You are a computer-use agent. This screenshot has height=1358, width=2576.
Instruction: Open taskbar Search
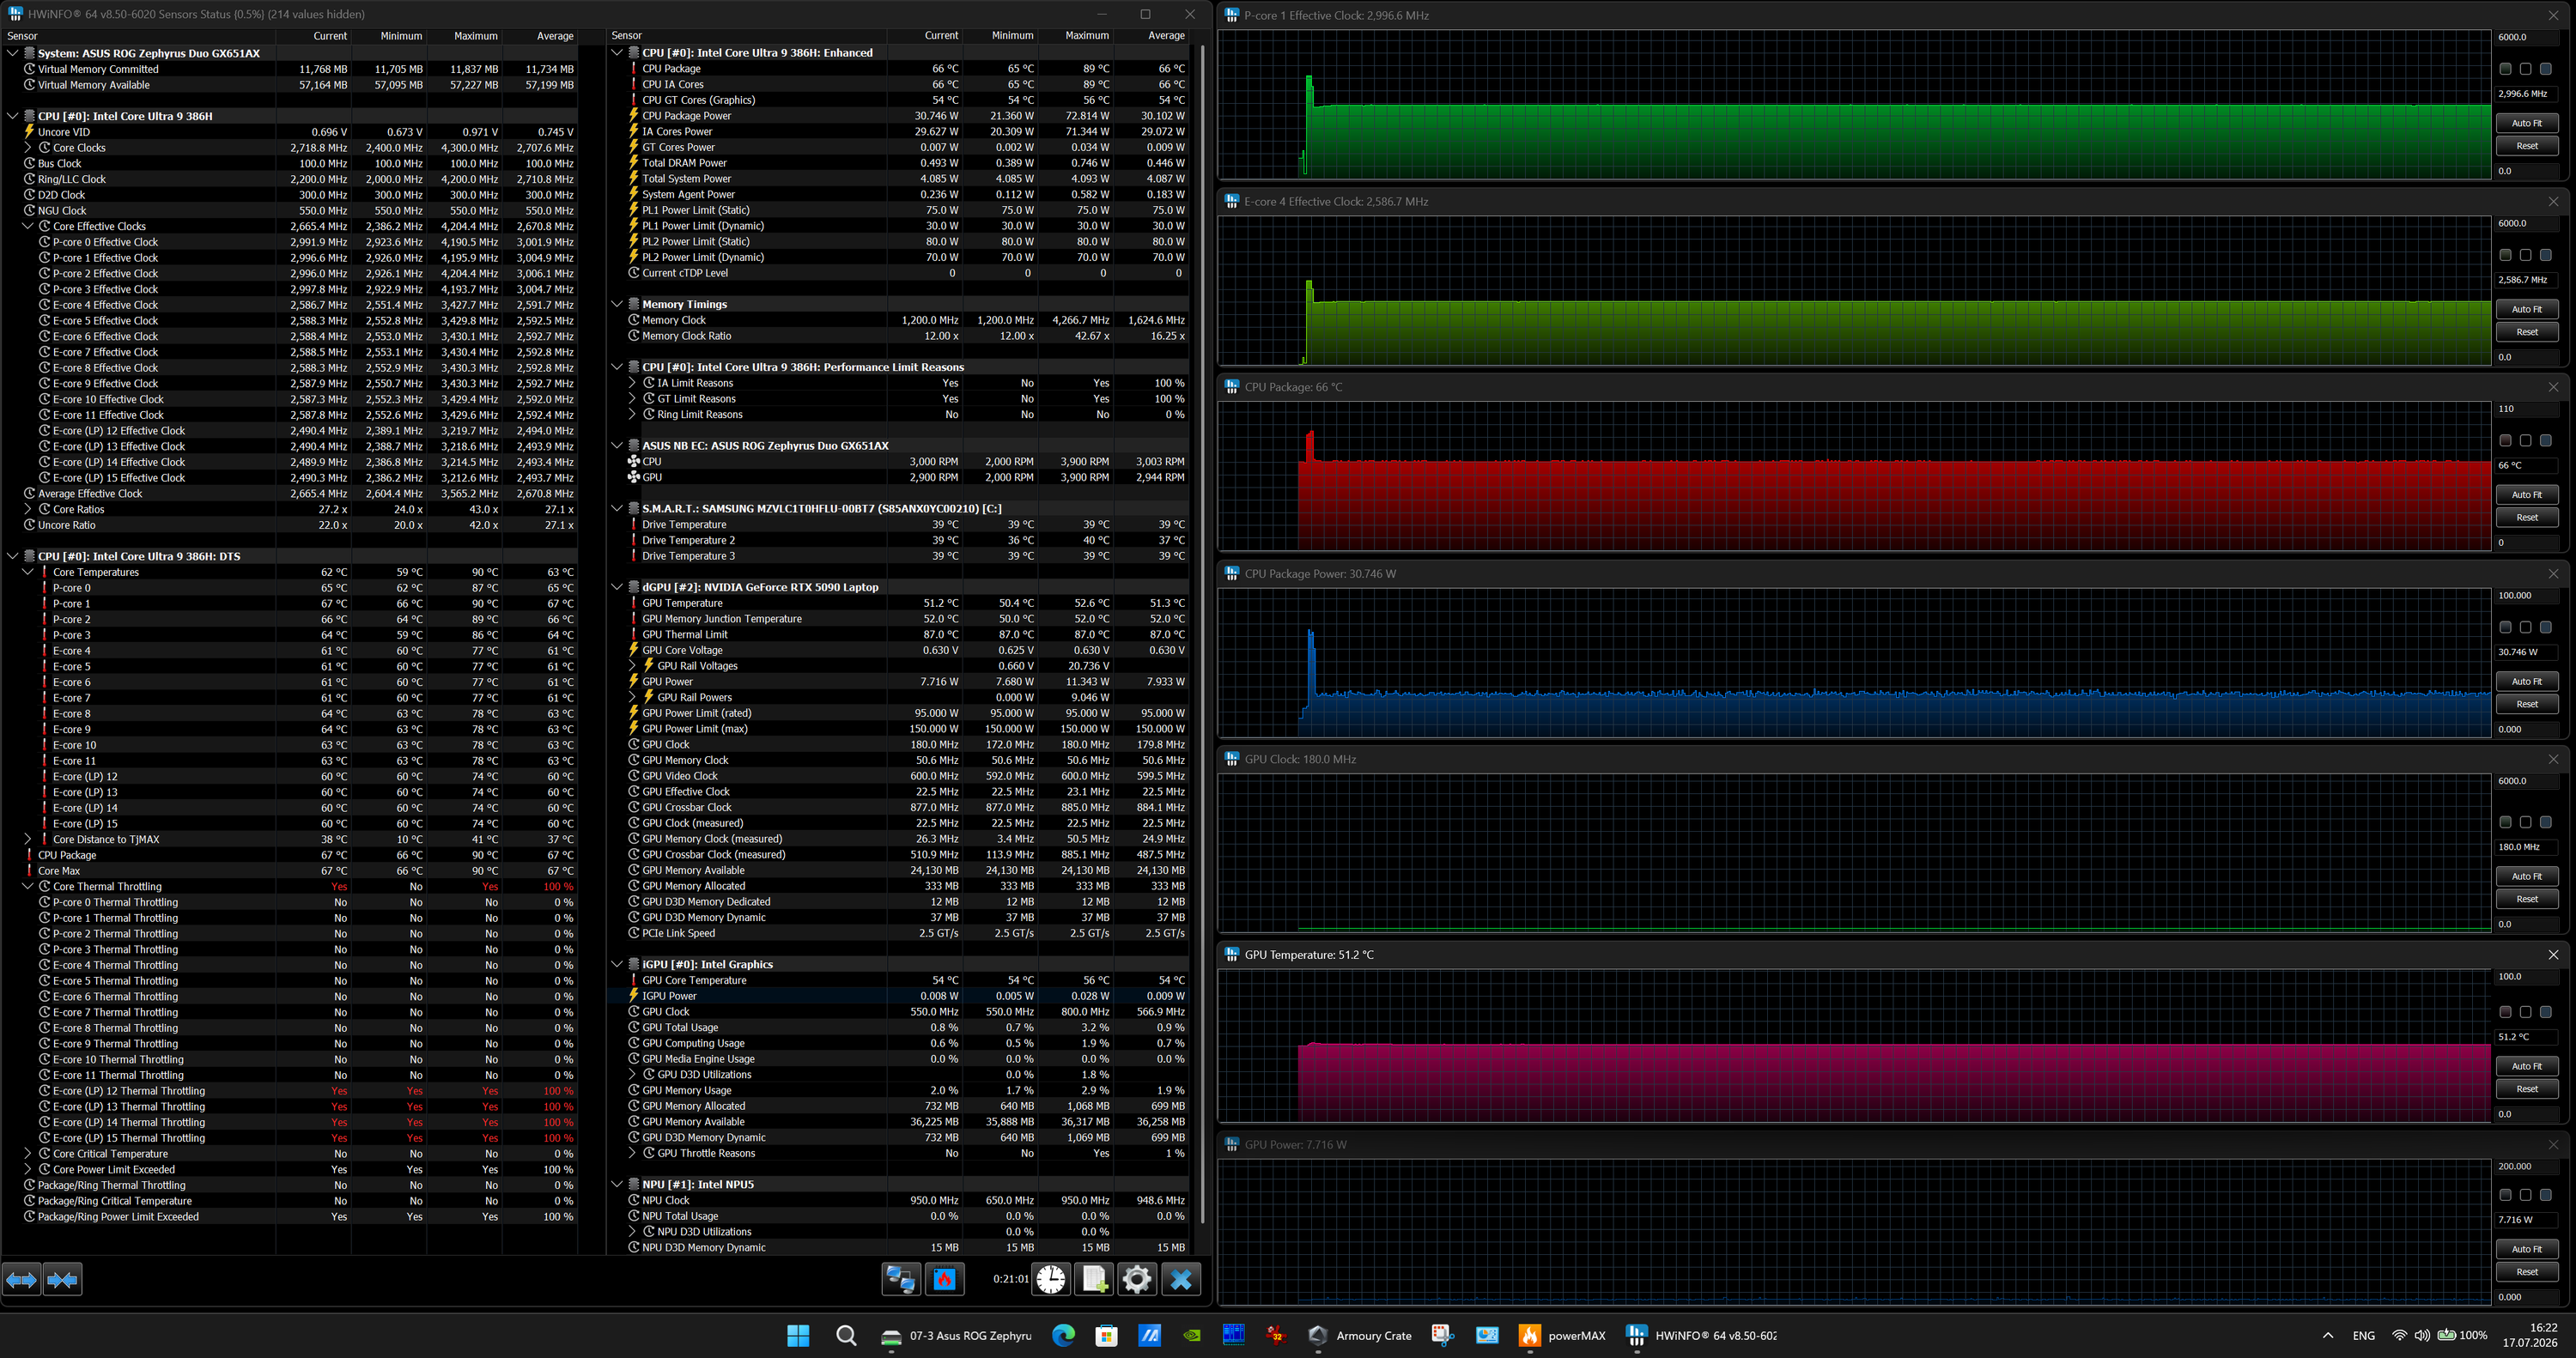(x=846, y=1336)
